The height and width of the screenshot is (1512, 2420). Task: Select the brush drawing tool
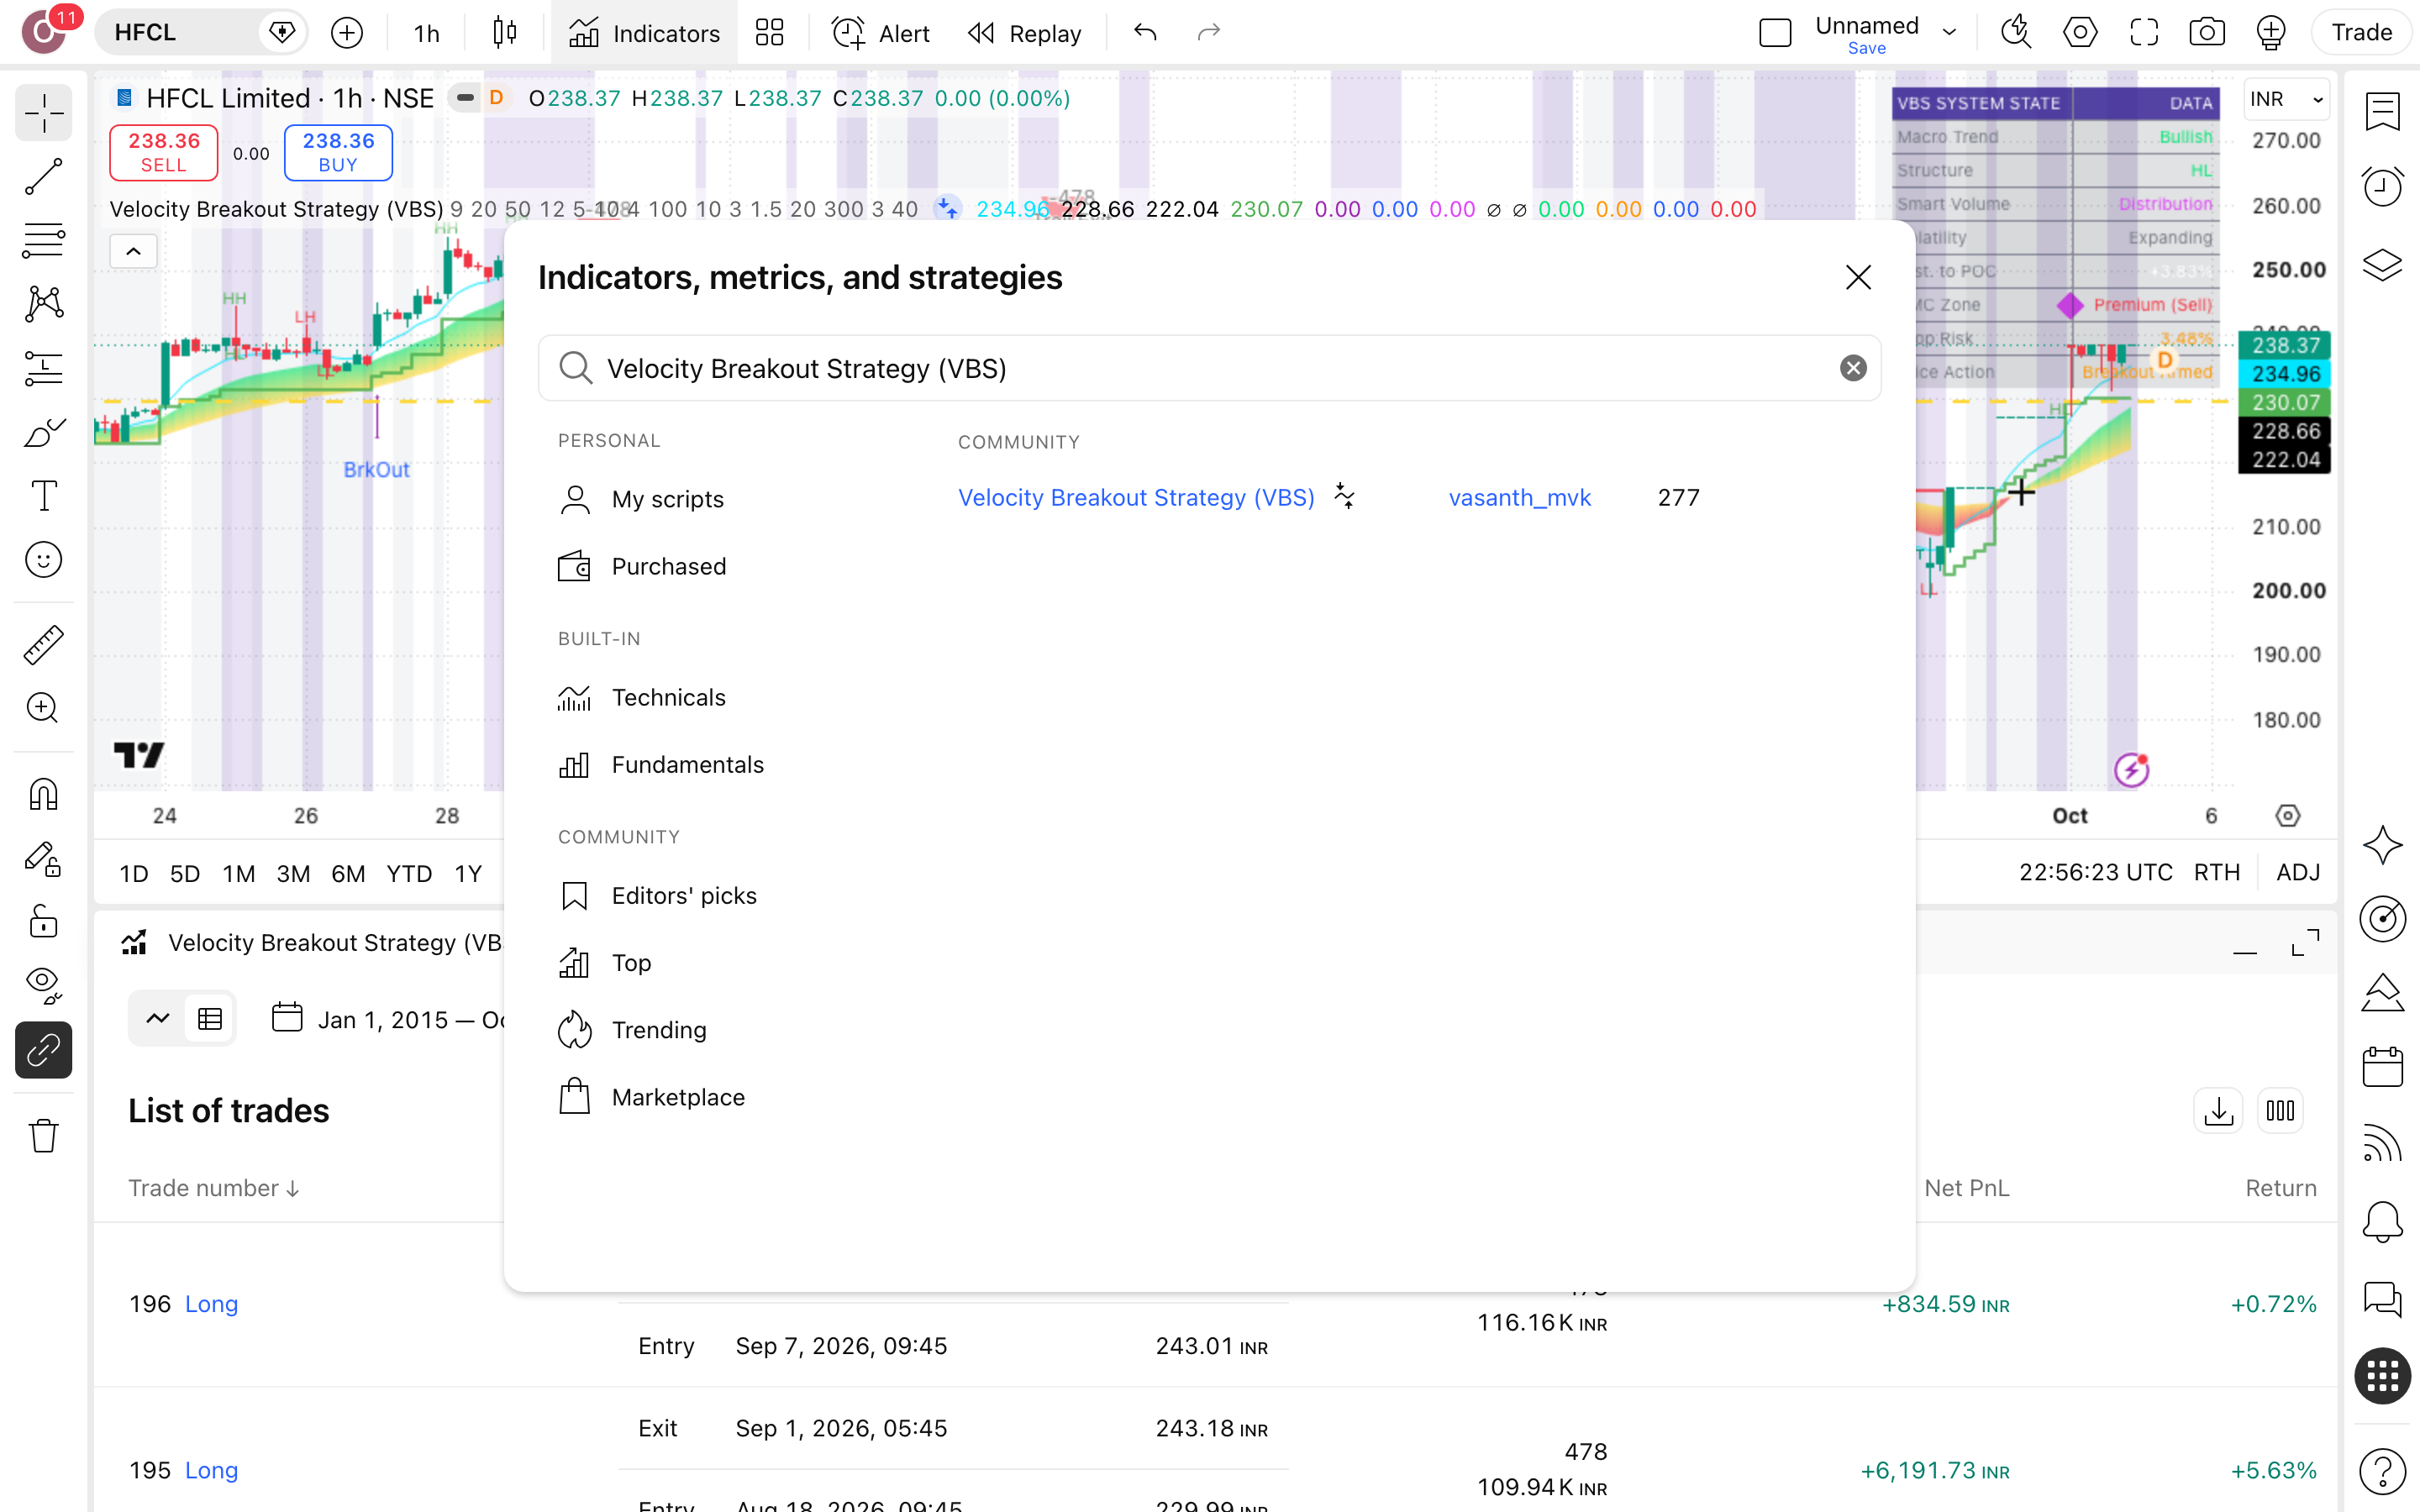(x=43, y=433)
